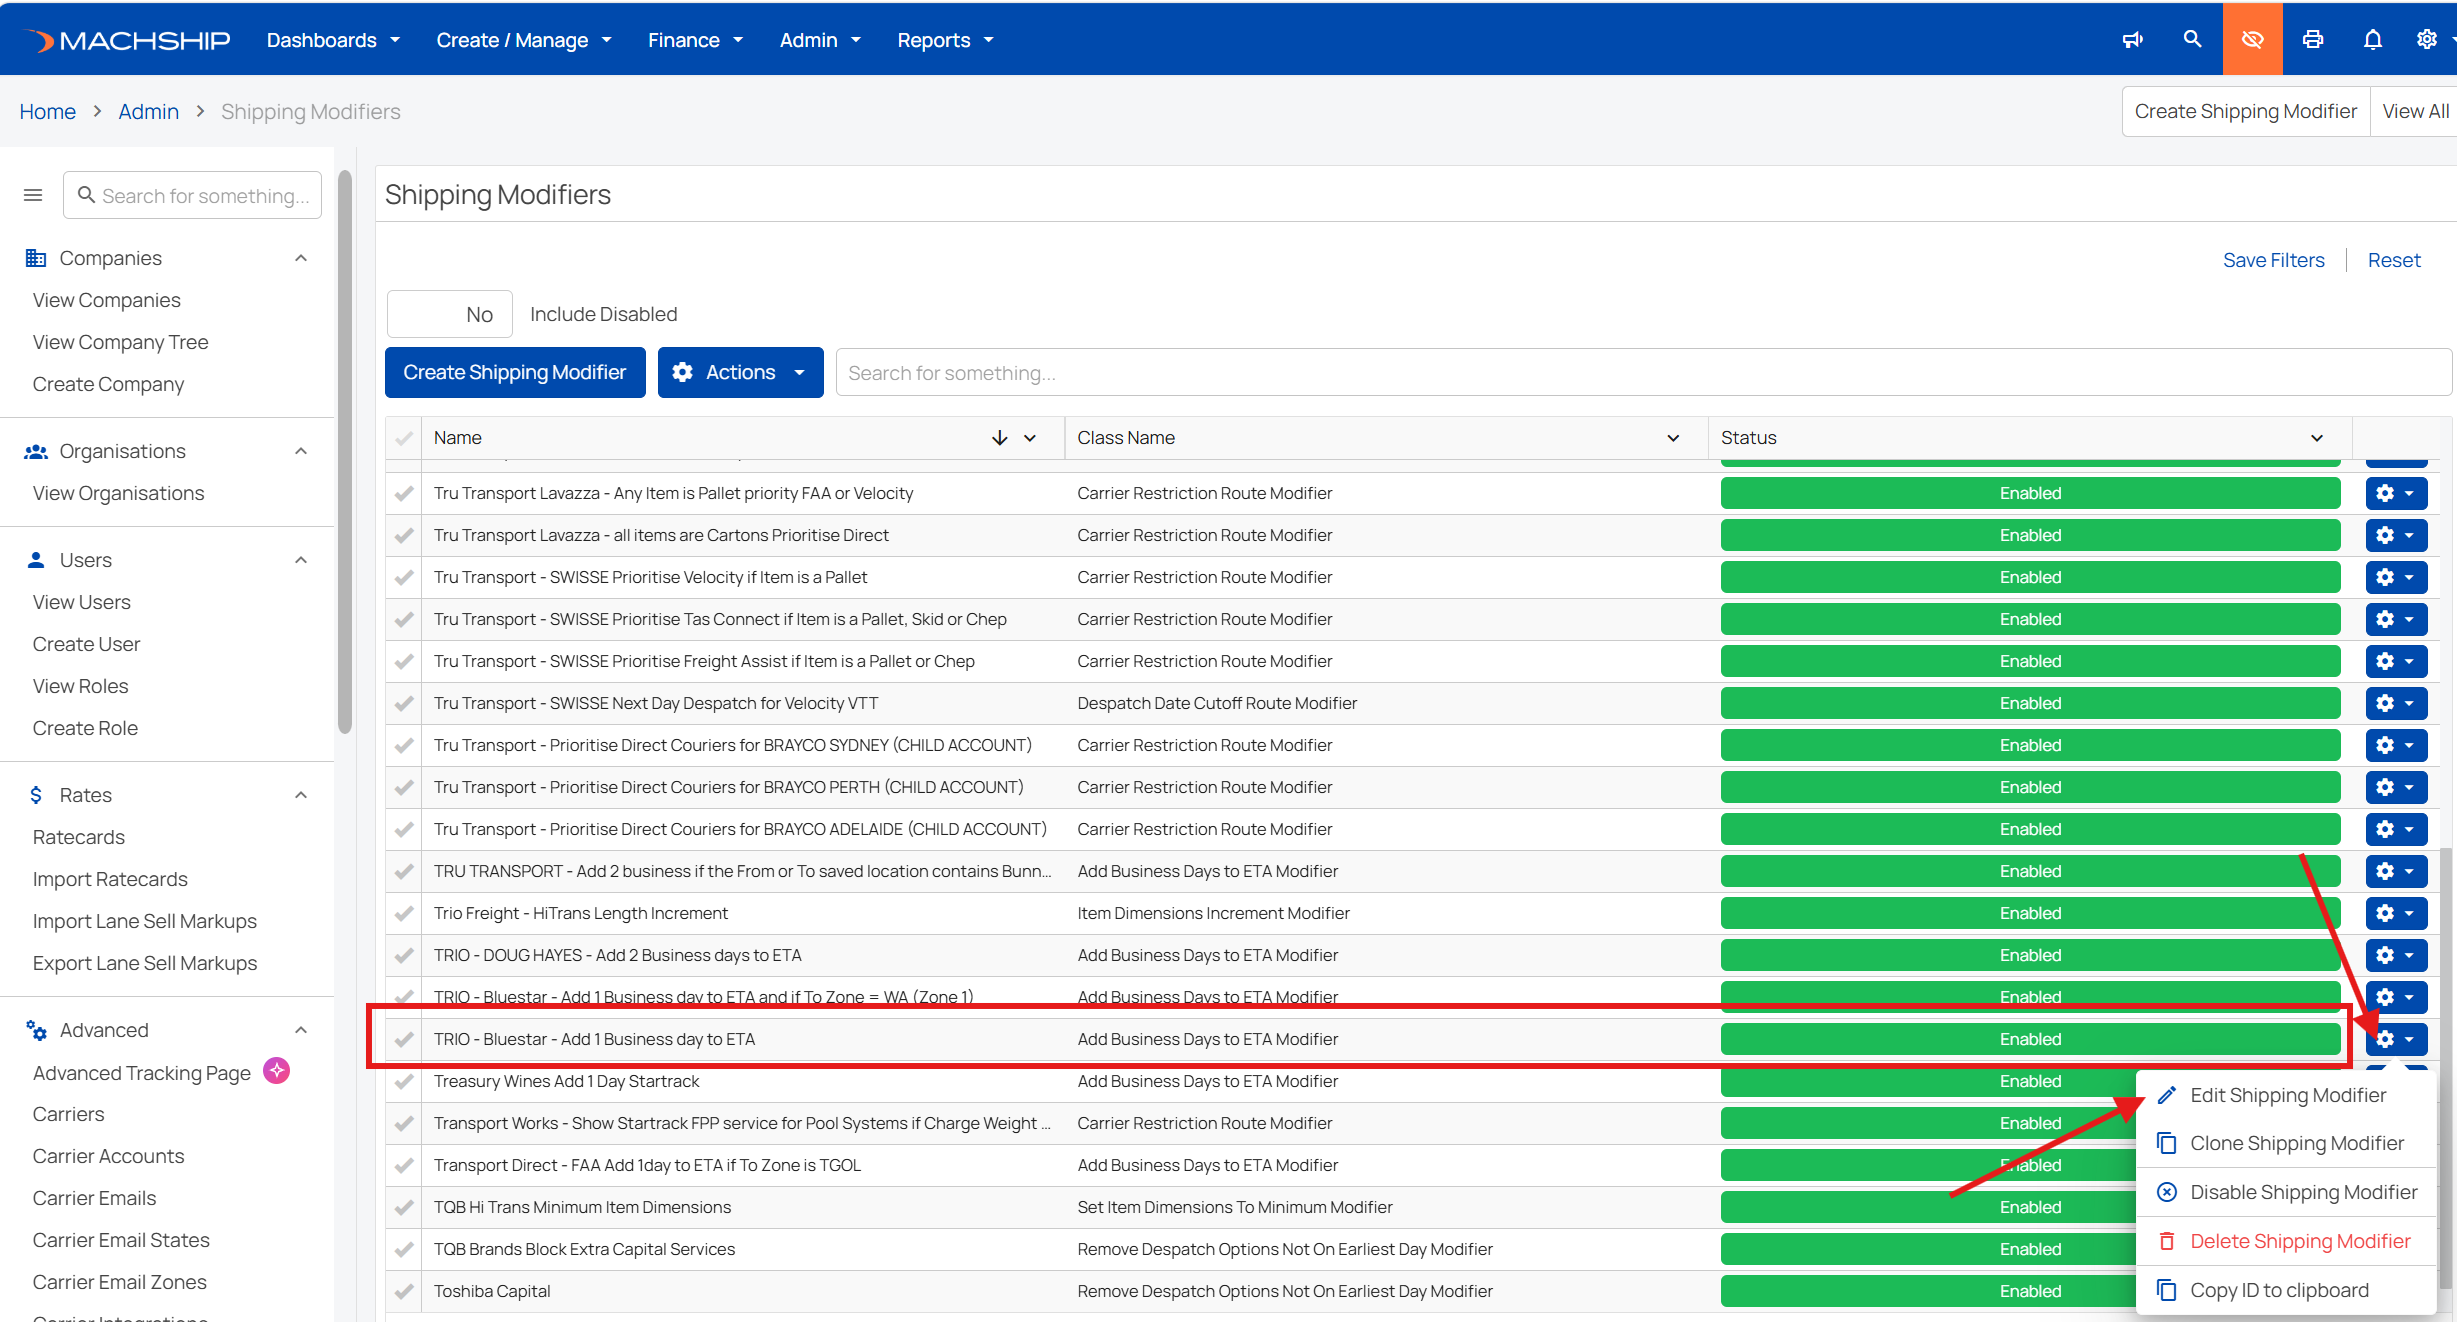Toggle the Include Disabled switch
2457x1322 pixels.
tap(450, 314)
